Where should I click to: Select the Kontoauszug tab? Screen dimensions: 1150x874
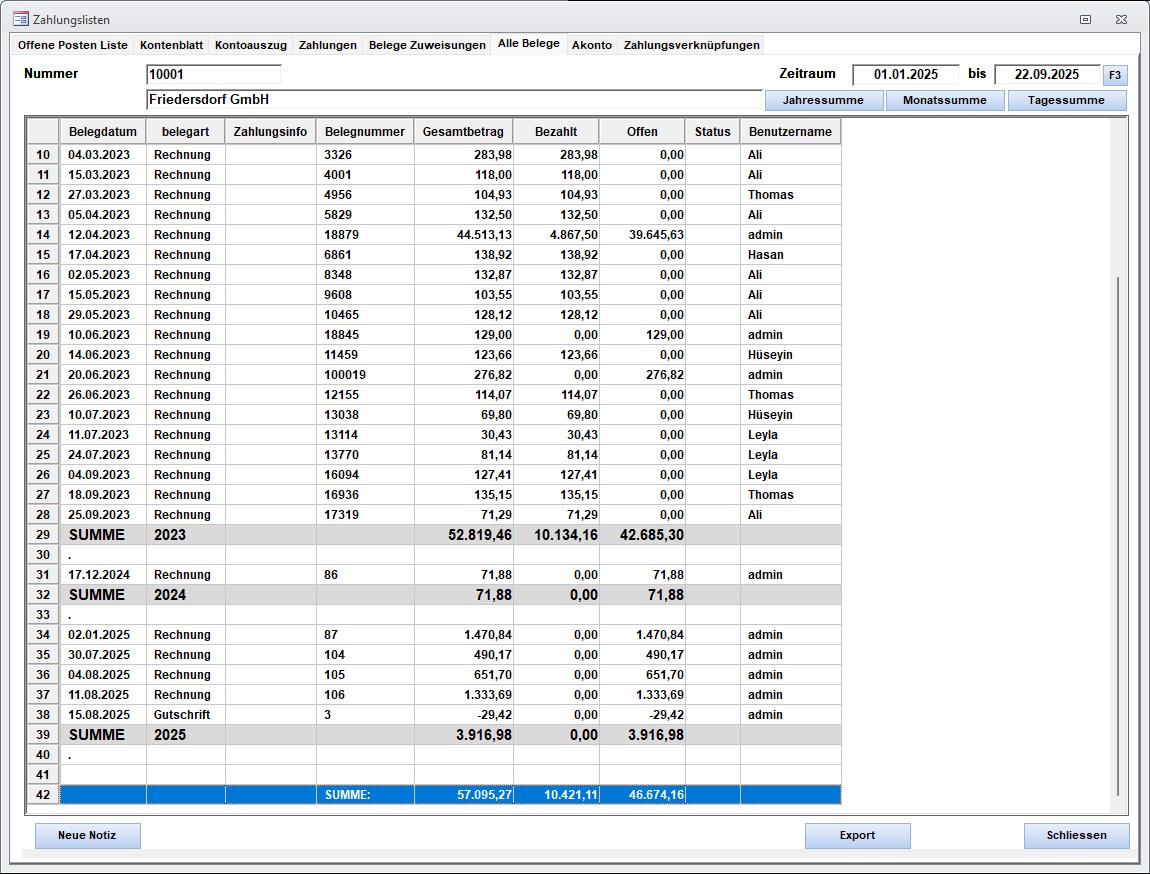(x=251, y=45)
